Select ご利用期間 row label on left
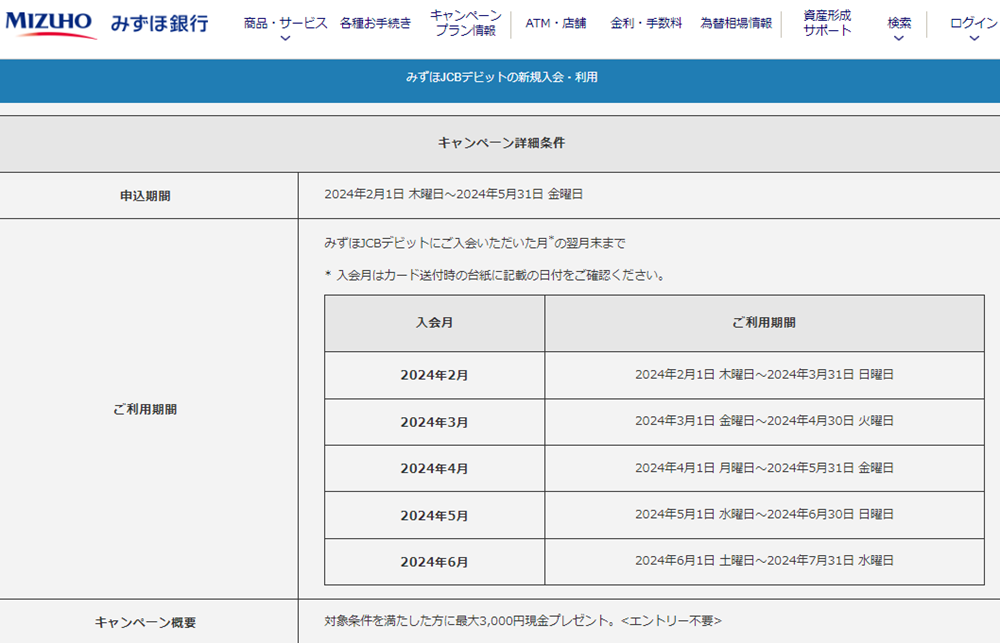This screenshot has width=1000, height=643. tap(145, 410)
